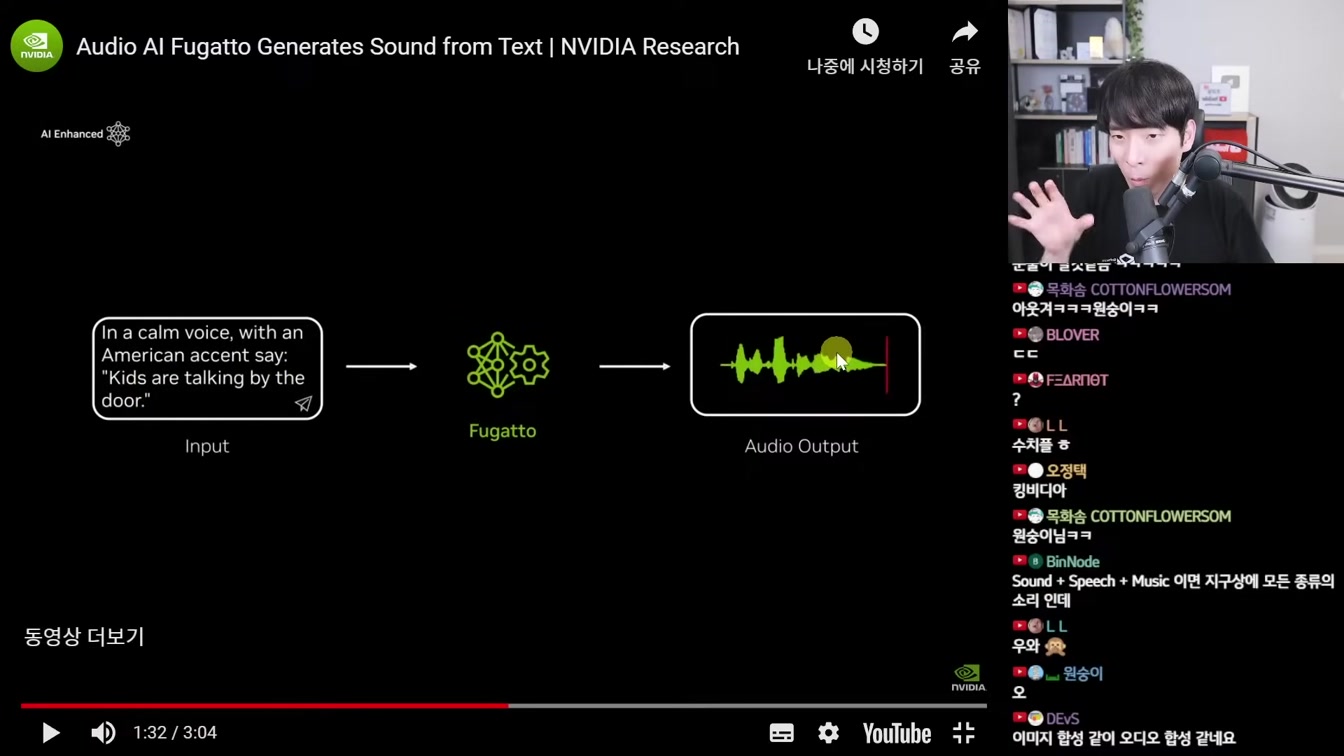Image resolution: width=1344 pixels, height=756 pixels.
Task: Click the avatar icon next to 오정택
Action: coord(1036,471)
